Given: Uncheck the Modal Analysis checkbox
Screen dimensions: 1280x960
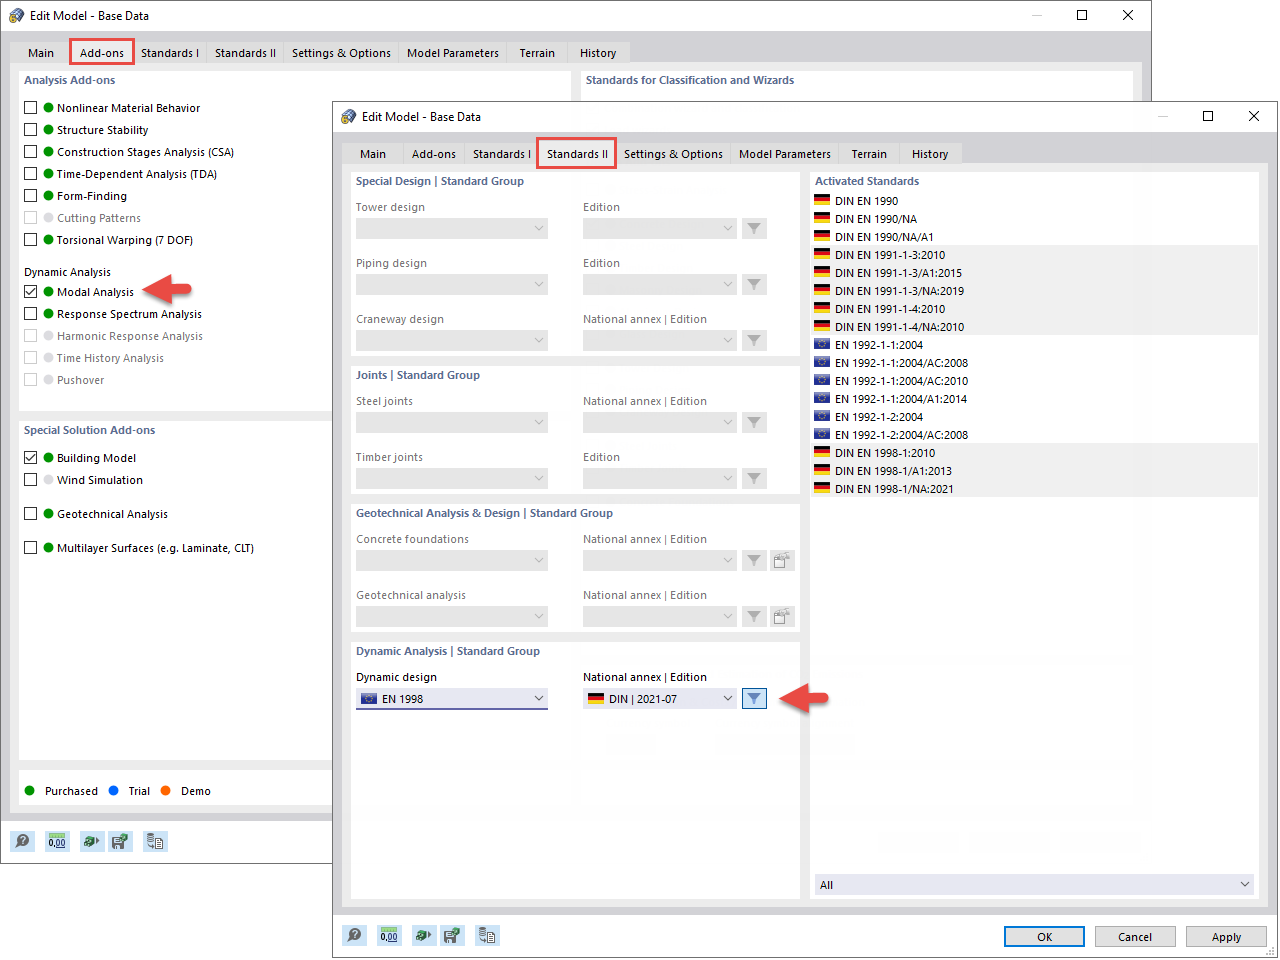Looking at the screenshot, I should click(31, 292).
